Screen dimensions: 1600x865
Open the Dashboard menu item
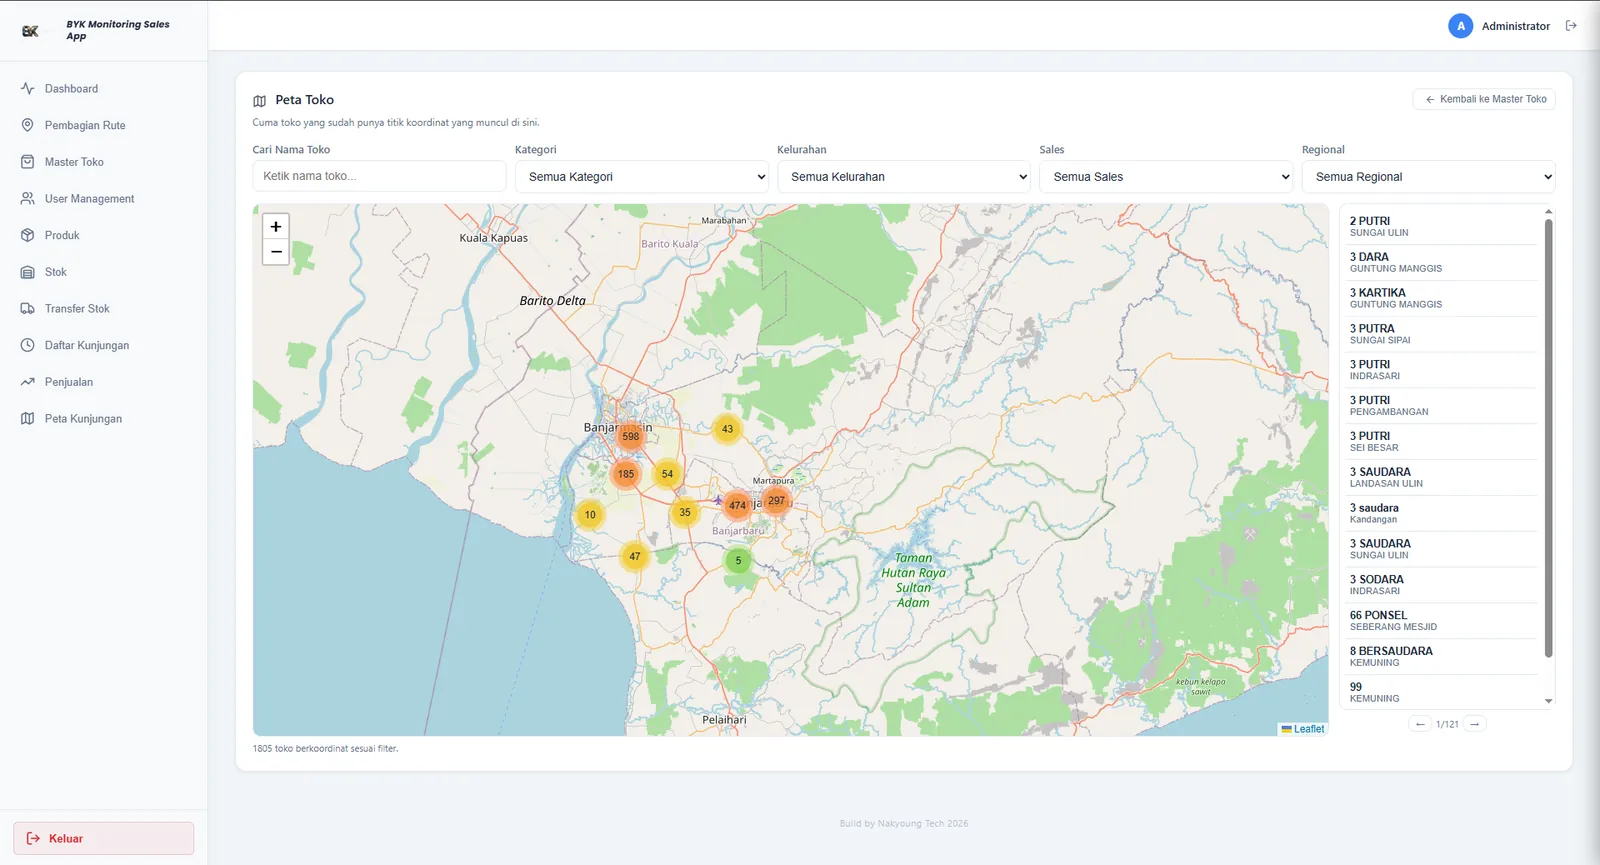click(104, 89)
